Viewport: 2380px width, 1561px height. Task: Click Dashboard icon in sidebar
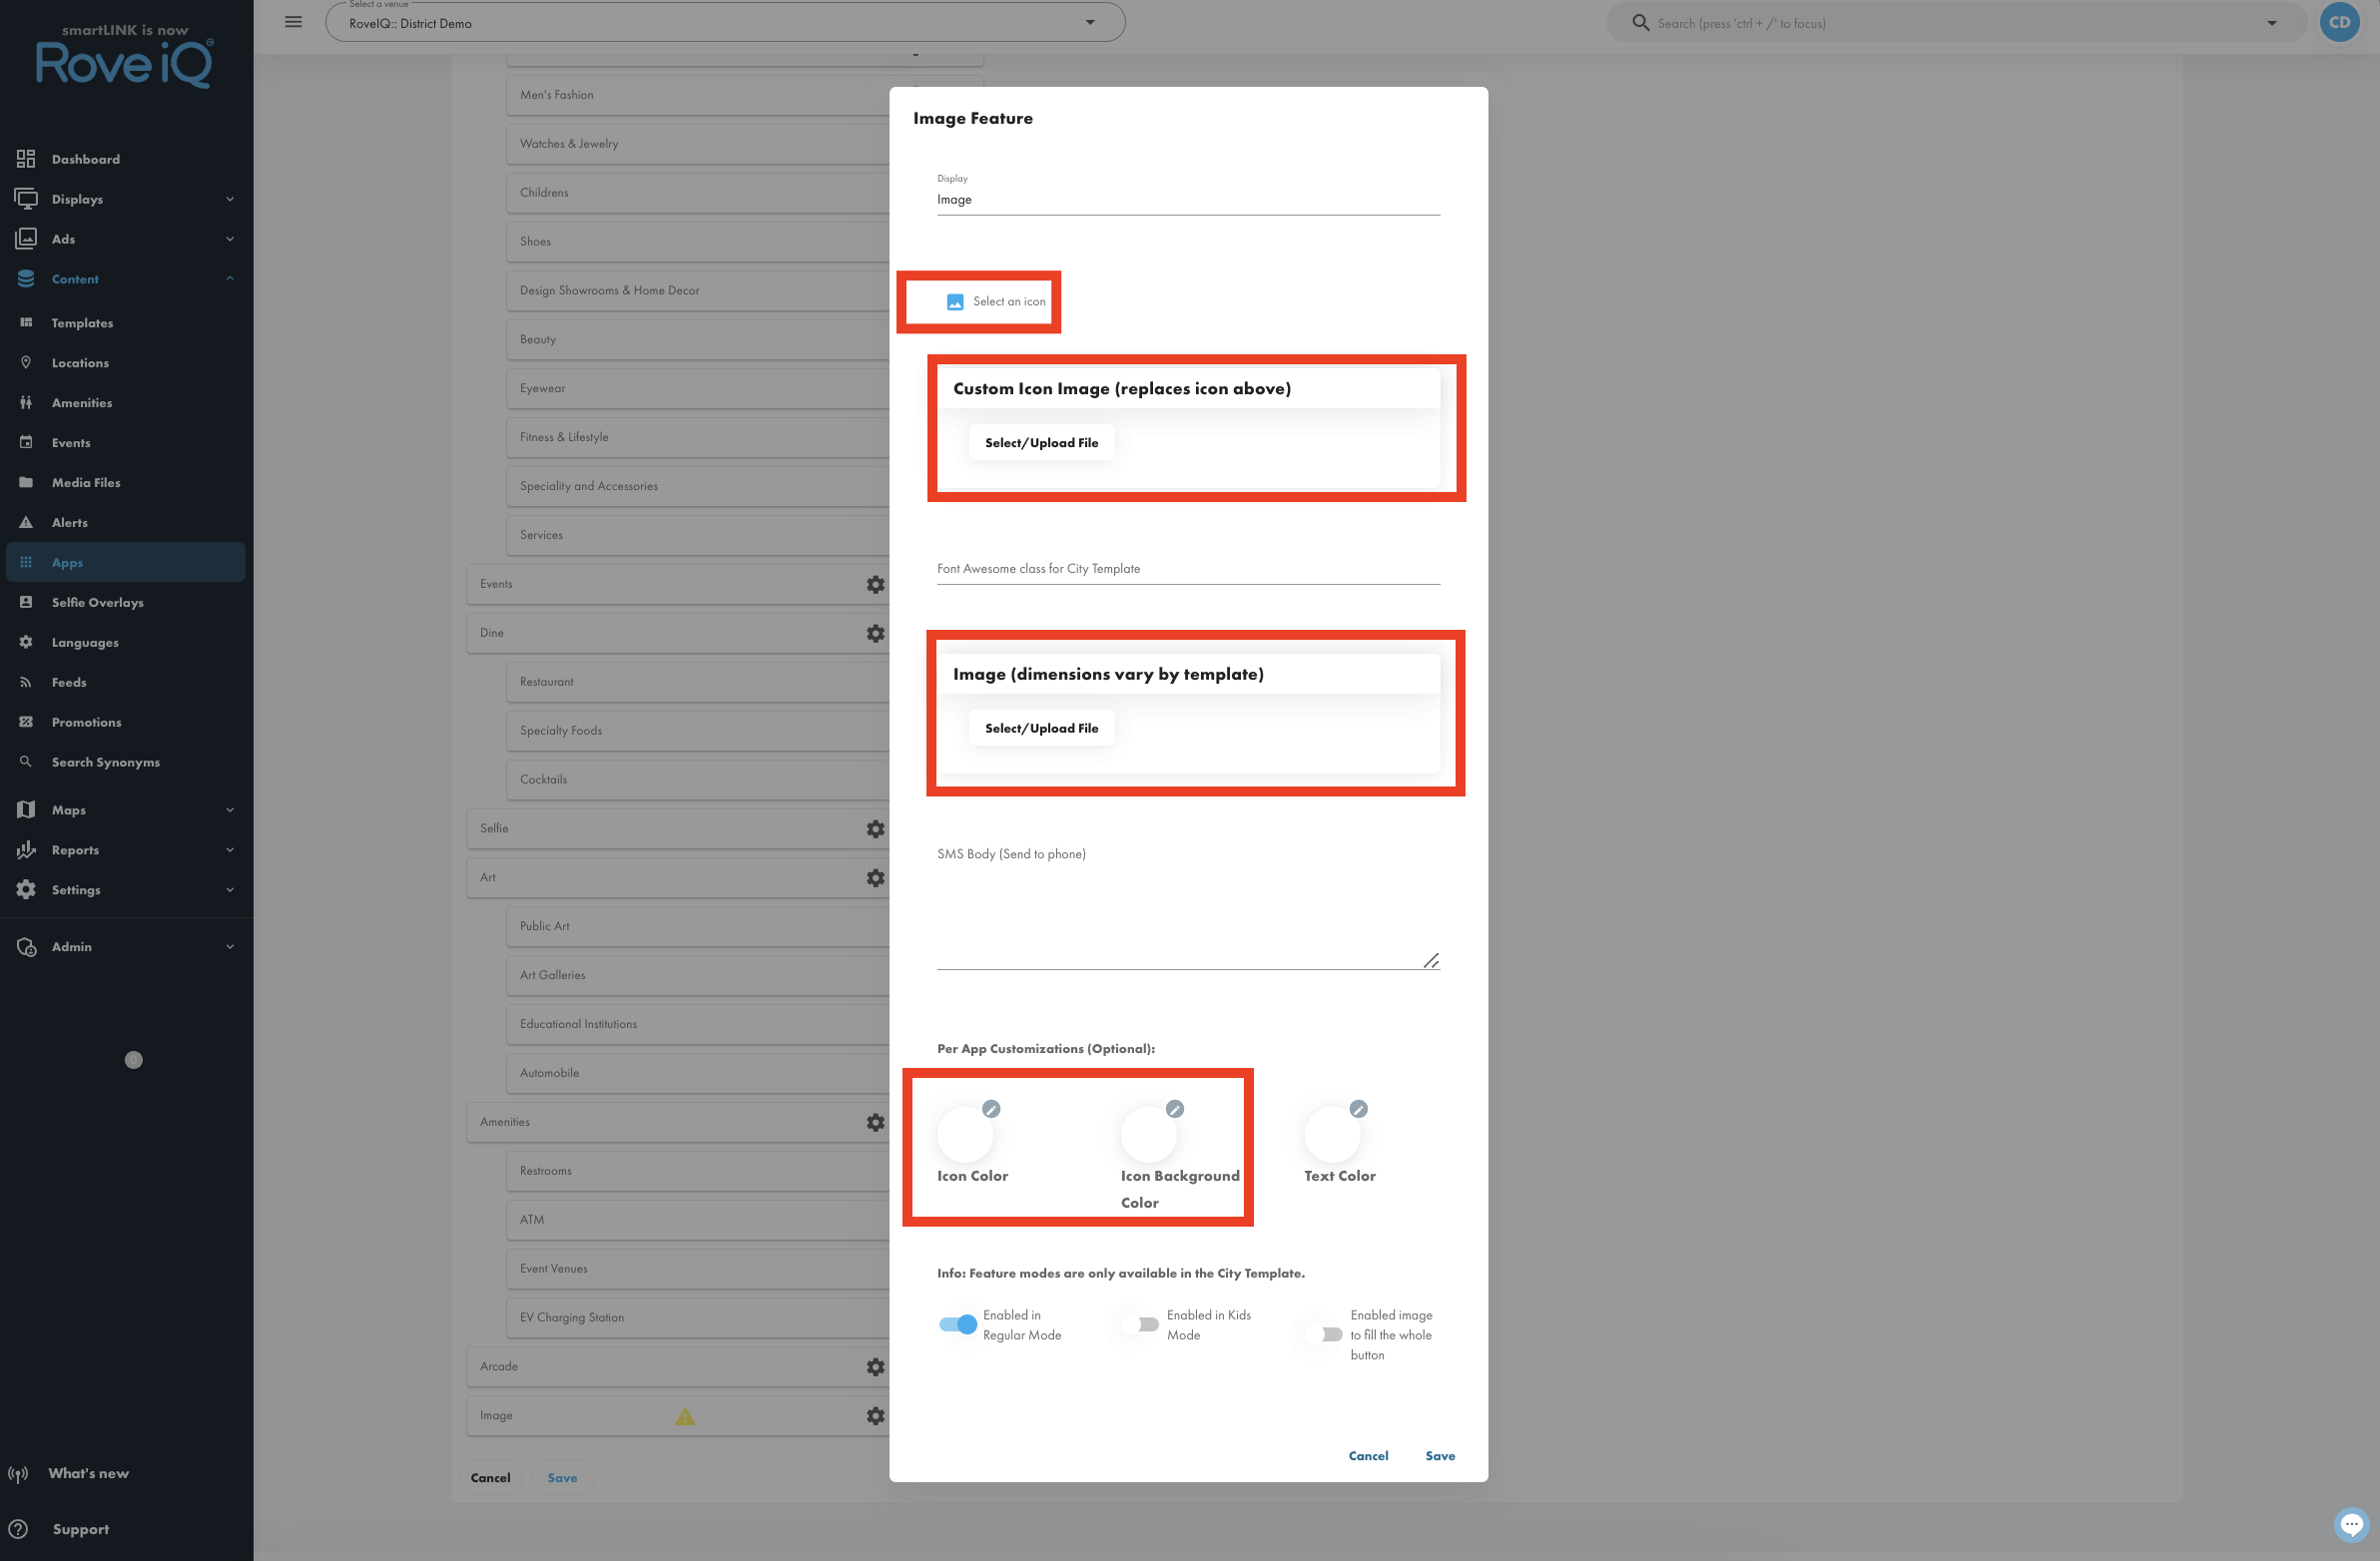(26, 159)
